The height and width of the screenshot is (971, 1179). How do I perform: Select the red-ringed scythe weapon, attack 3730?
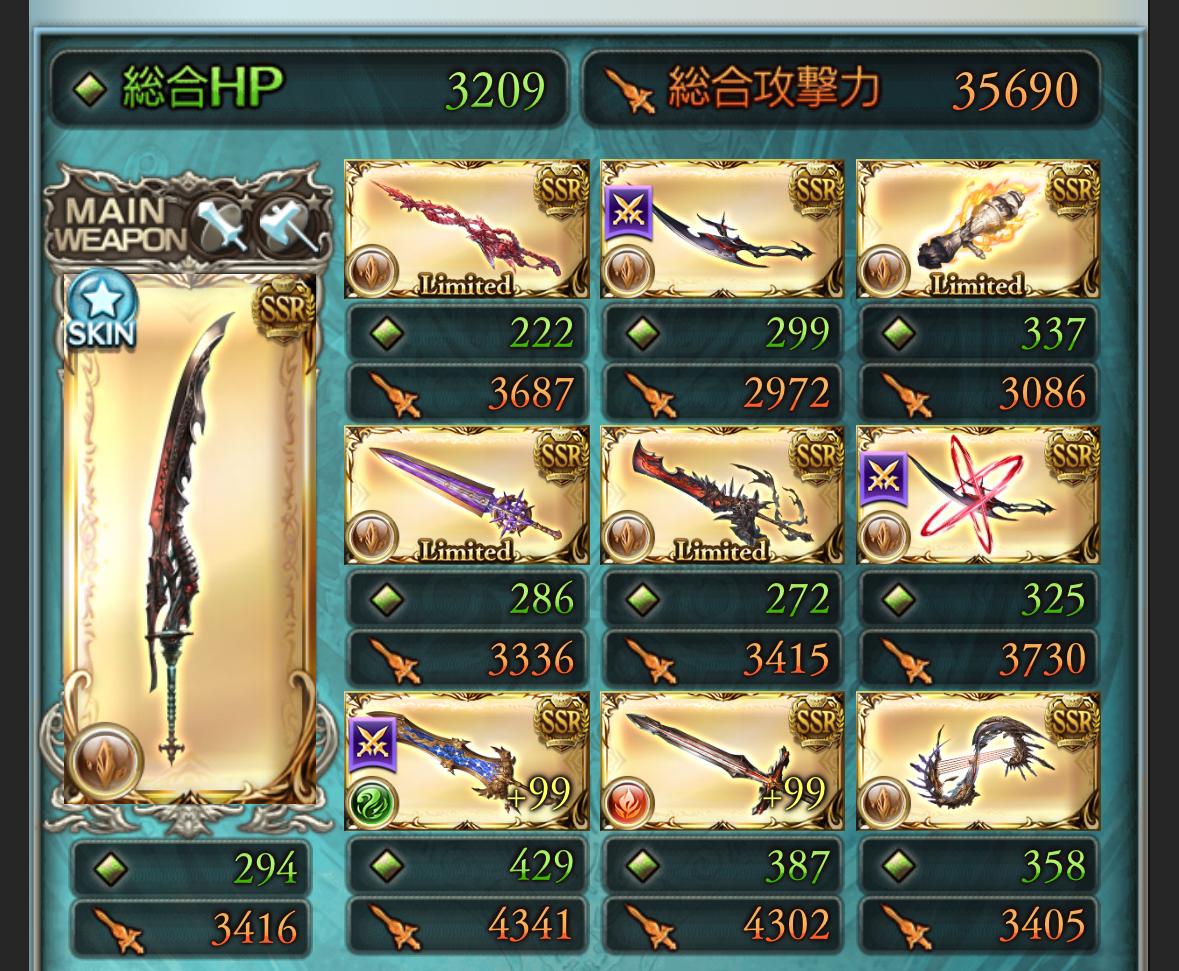pos(977,495)
